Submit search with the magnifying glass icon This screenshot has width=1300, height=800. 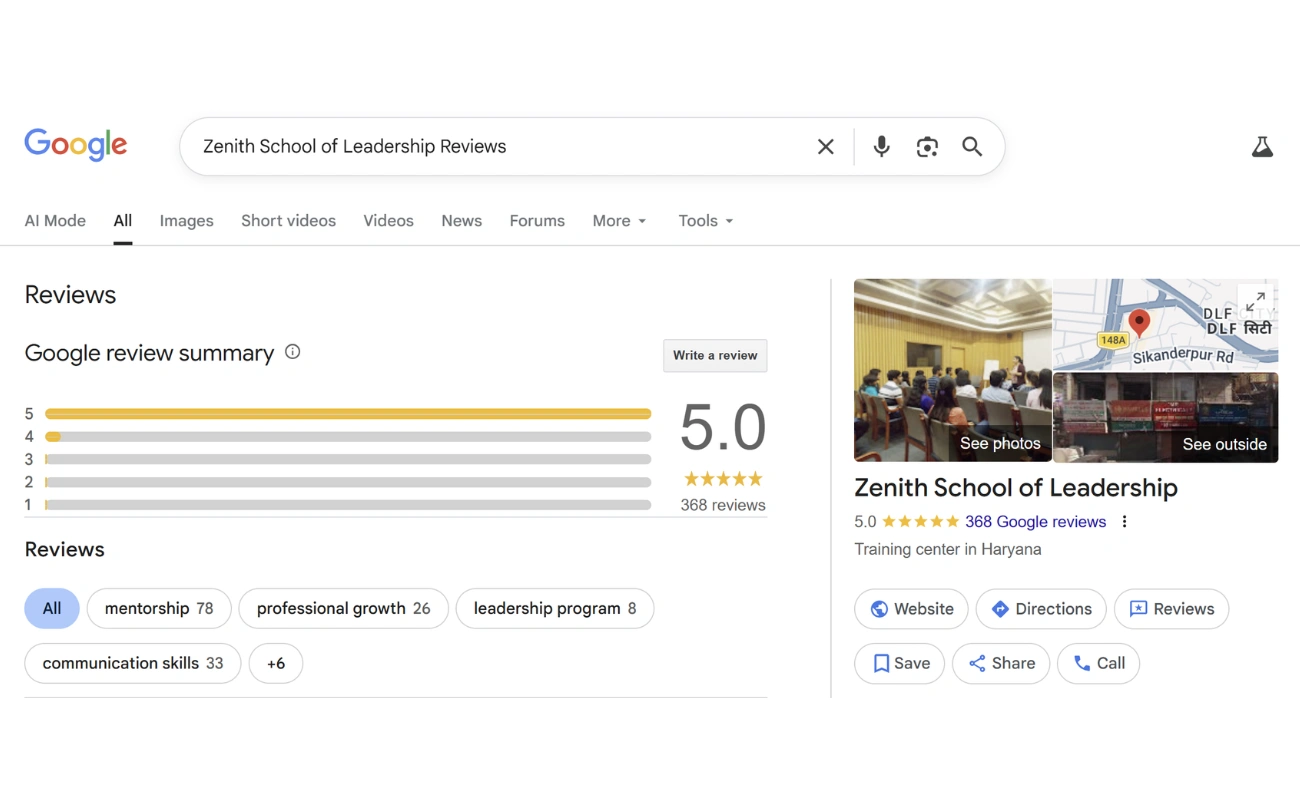pyautogui.click(x=972, y=147)
